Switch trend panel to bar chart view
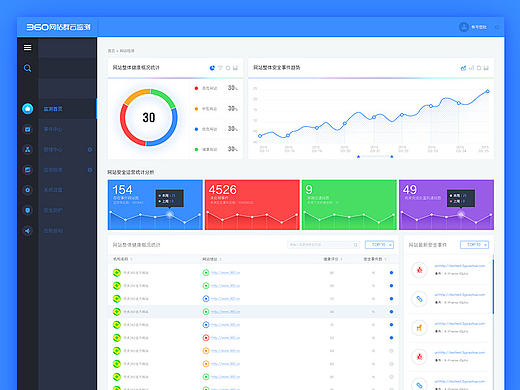 (x=471, y=68)
